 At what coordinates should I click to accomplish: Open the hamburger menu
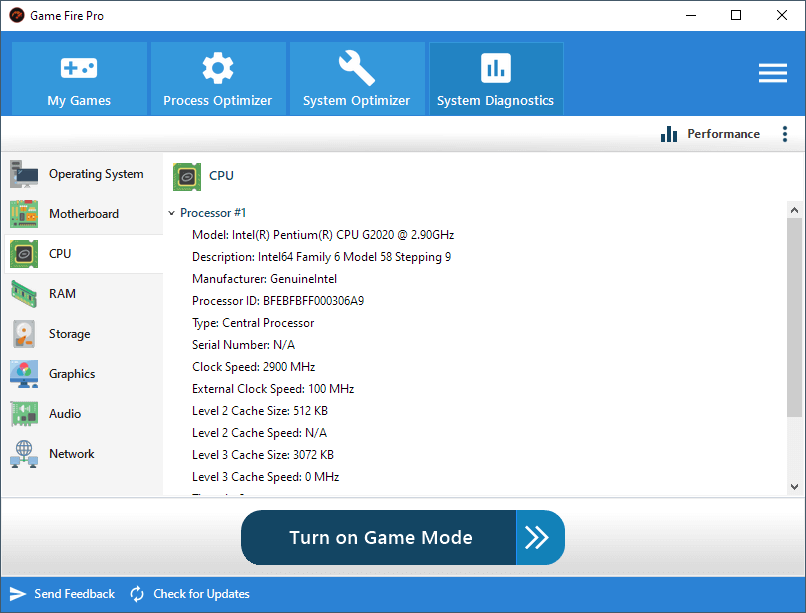772,72
